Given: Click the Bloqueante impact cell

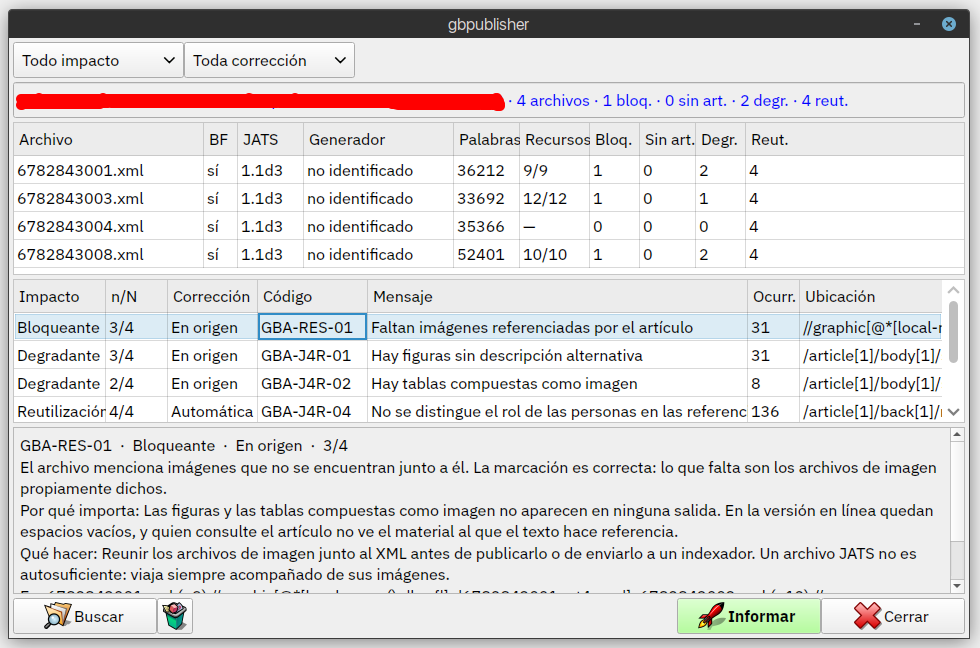Looking at the screenshot, I should coord(60,327).
